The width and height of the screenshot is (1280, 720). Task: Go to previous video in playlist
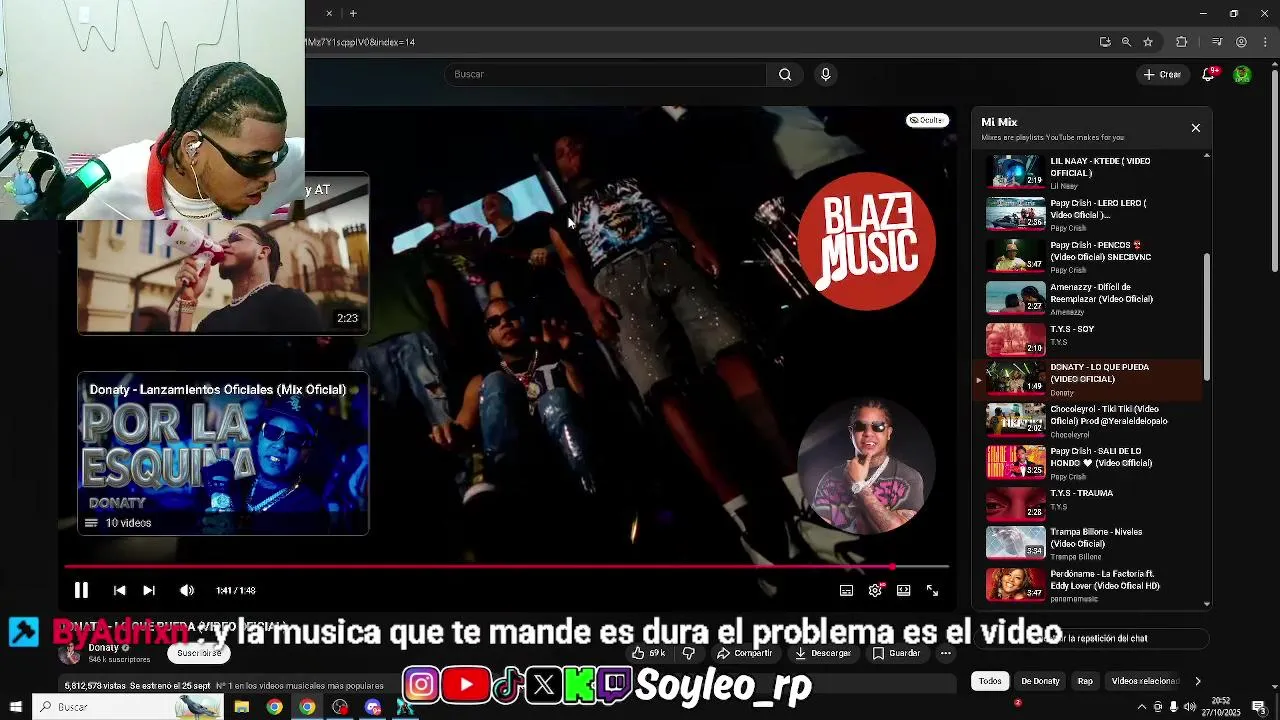pyautogui.click(x=119, y=590)
